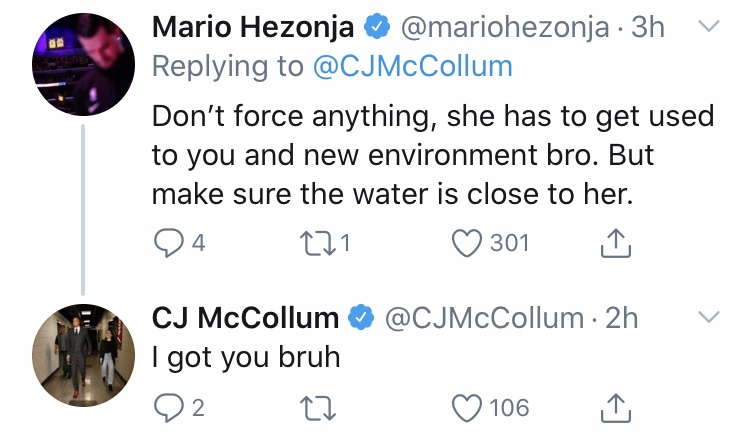Click the @CJMcCollum handle on second tweet

(484, 318)
